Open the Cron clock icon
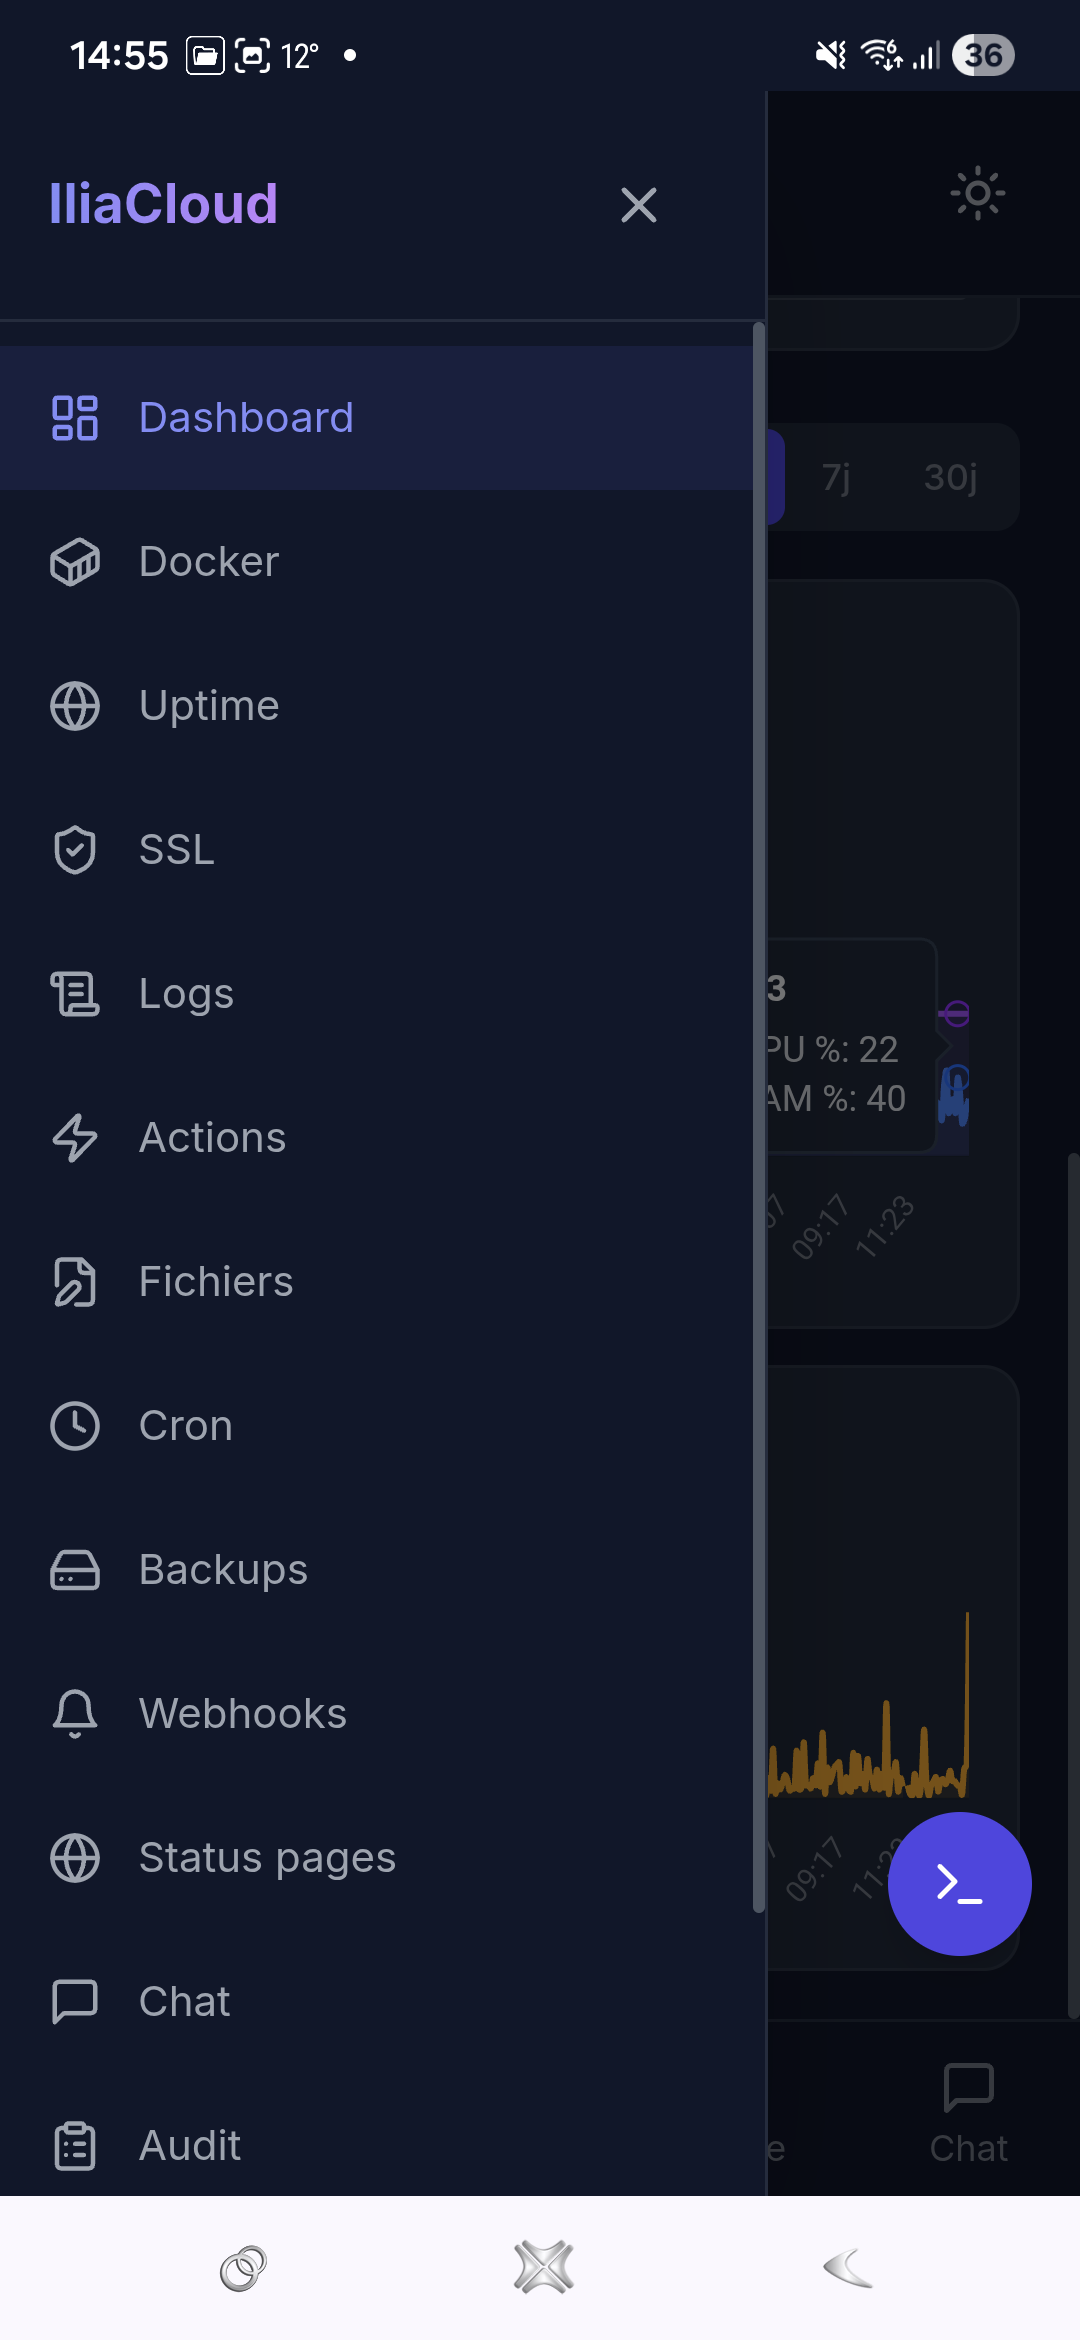The height and width of the screenshot is (2340, 1080). [75, 1426]
